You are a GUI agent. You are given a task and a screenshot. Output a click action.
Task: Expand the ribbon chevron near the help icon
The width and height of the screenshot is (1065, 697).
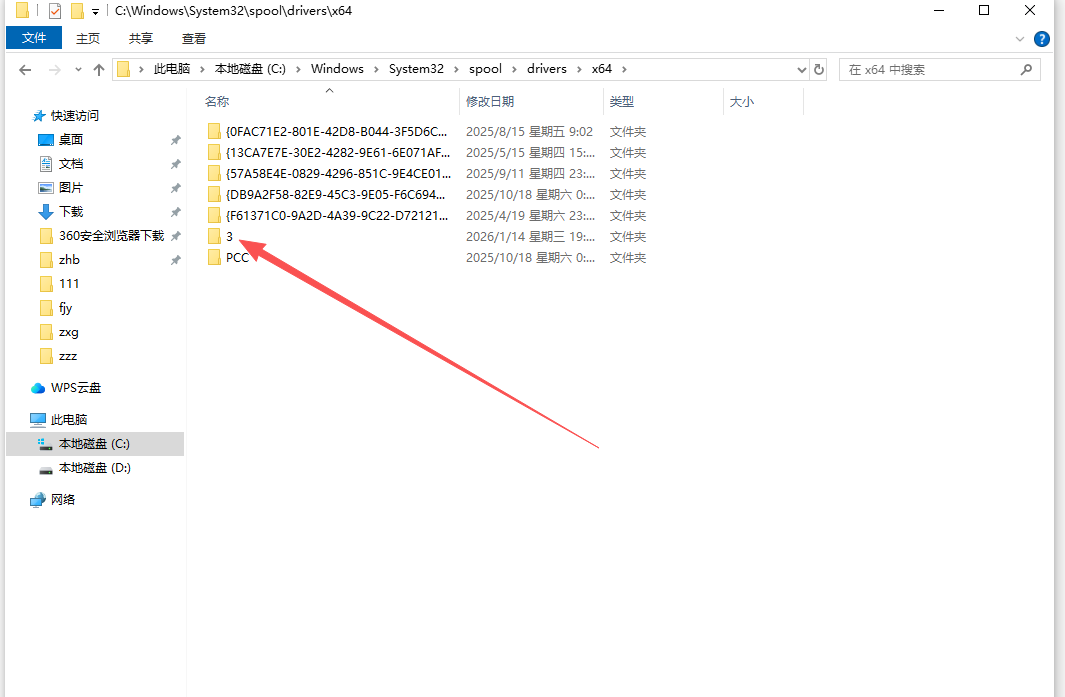point(1021,38)
